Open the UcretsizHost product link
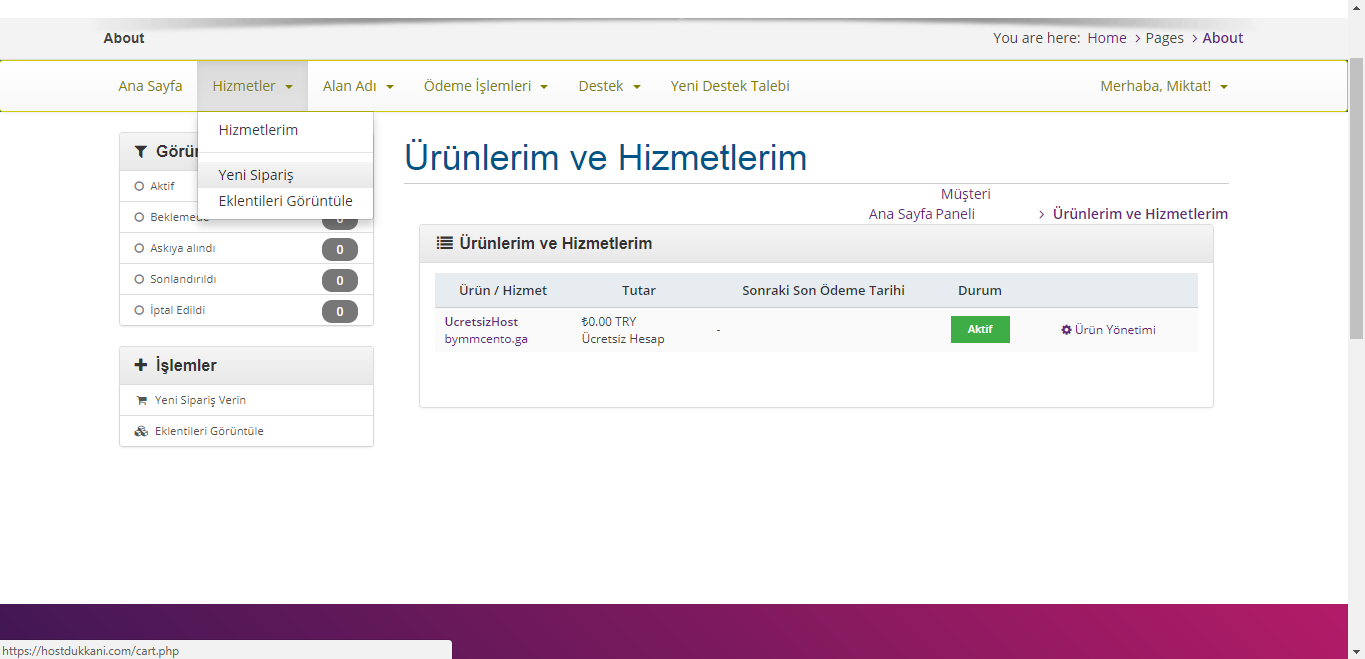The width and height of the screenshot is (1365, 659). pos(481,322)
